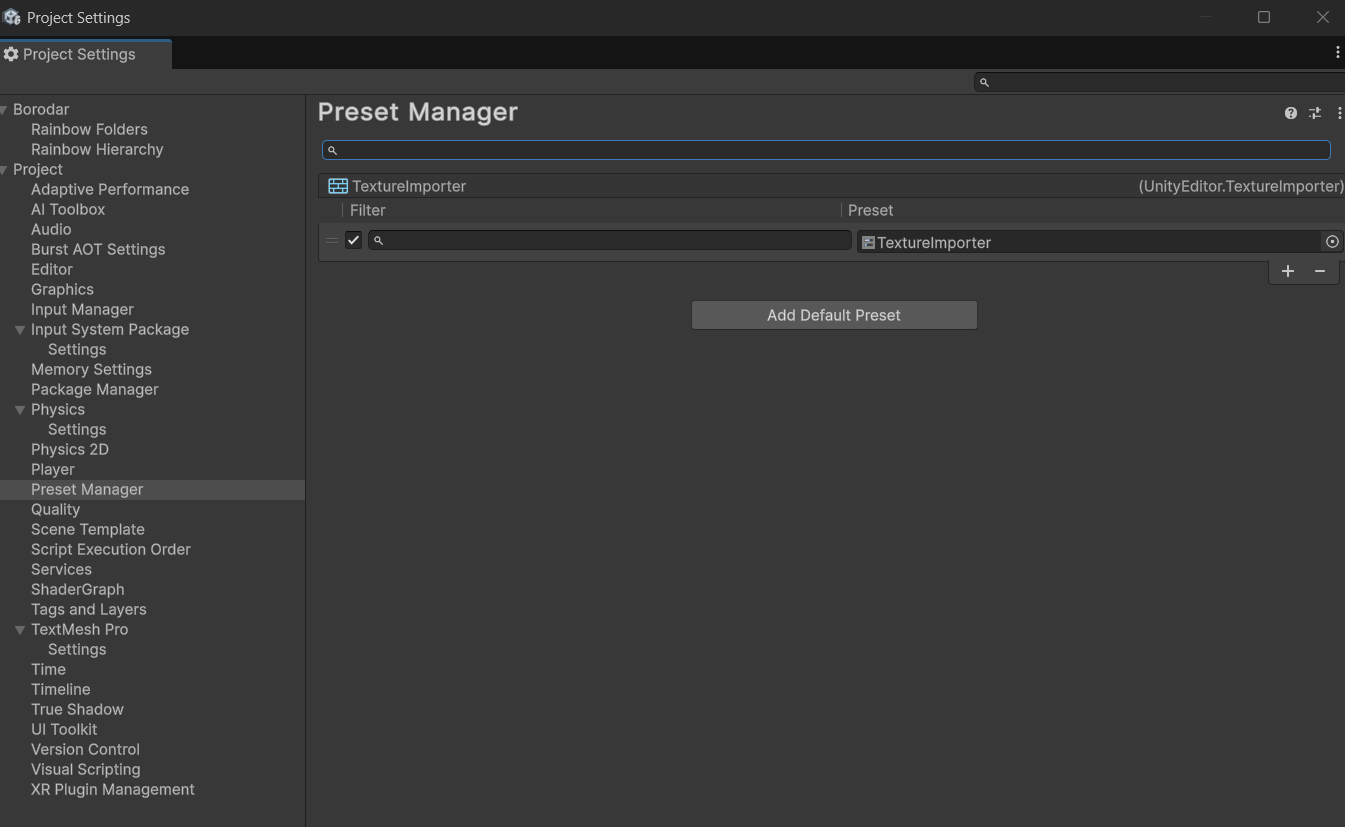Collapse the Project tree group

click(5, 170)
